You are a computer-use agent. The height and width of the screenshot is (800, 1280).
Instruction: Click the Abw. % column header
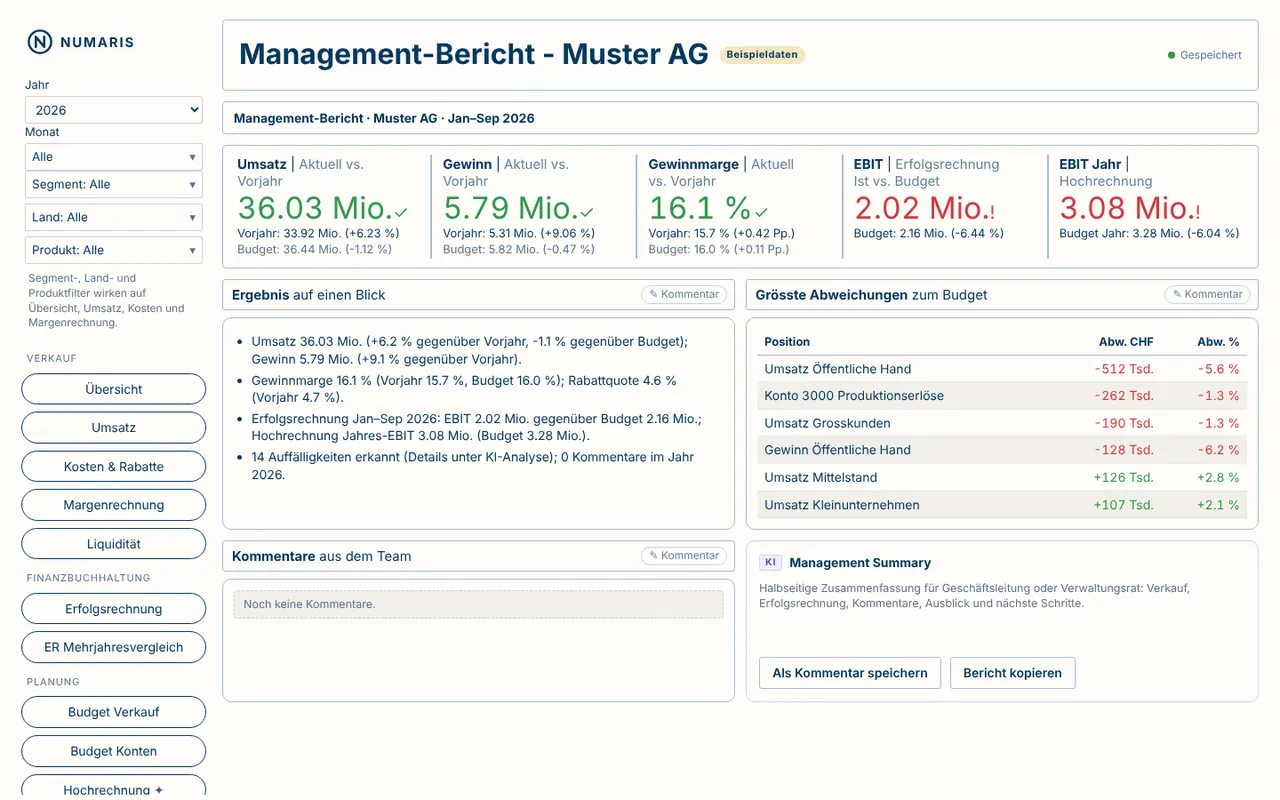pos(1218,342)
